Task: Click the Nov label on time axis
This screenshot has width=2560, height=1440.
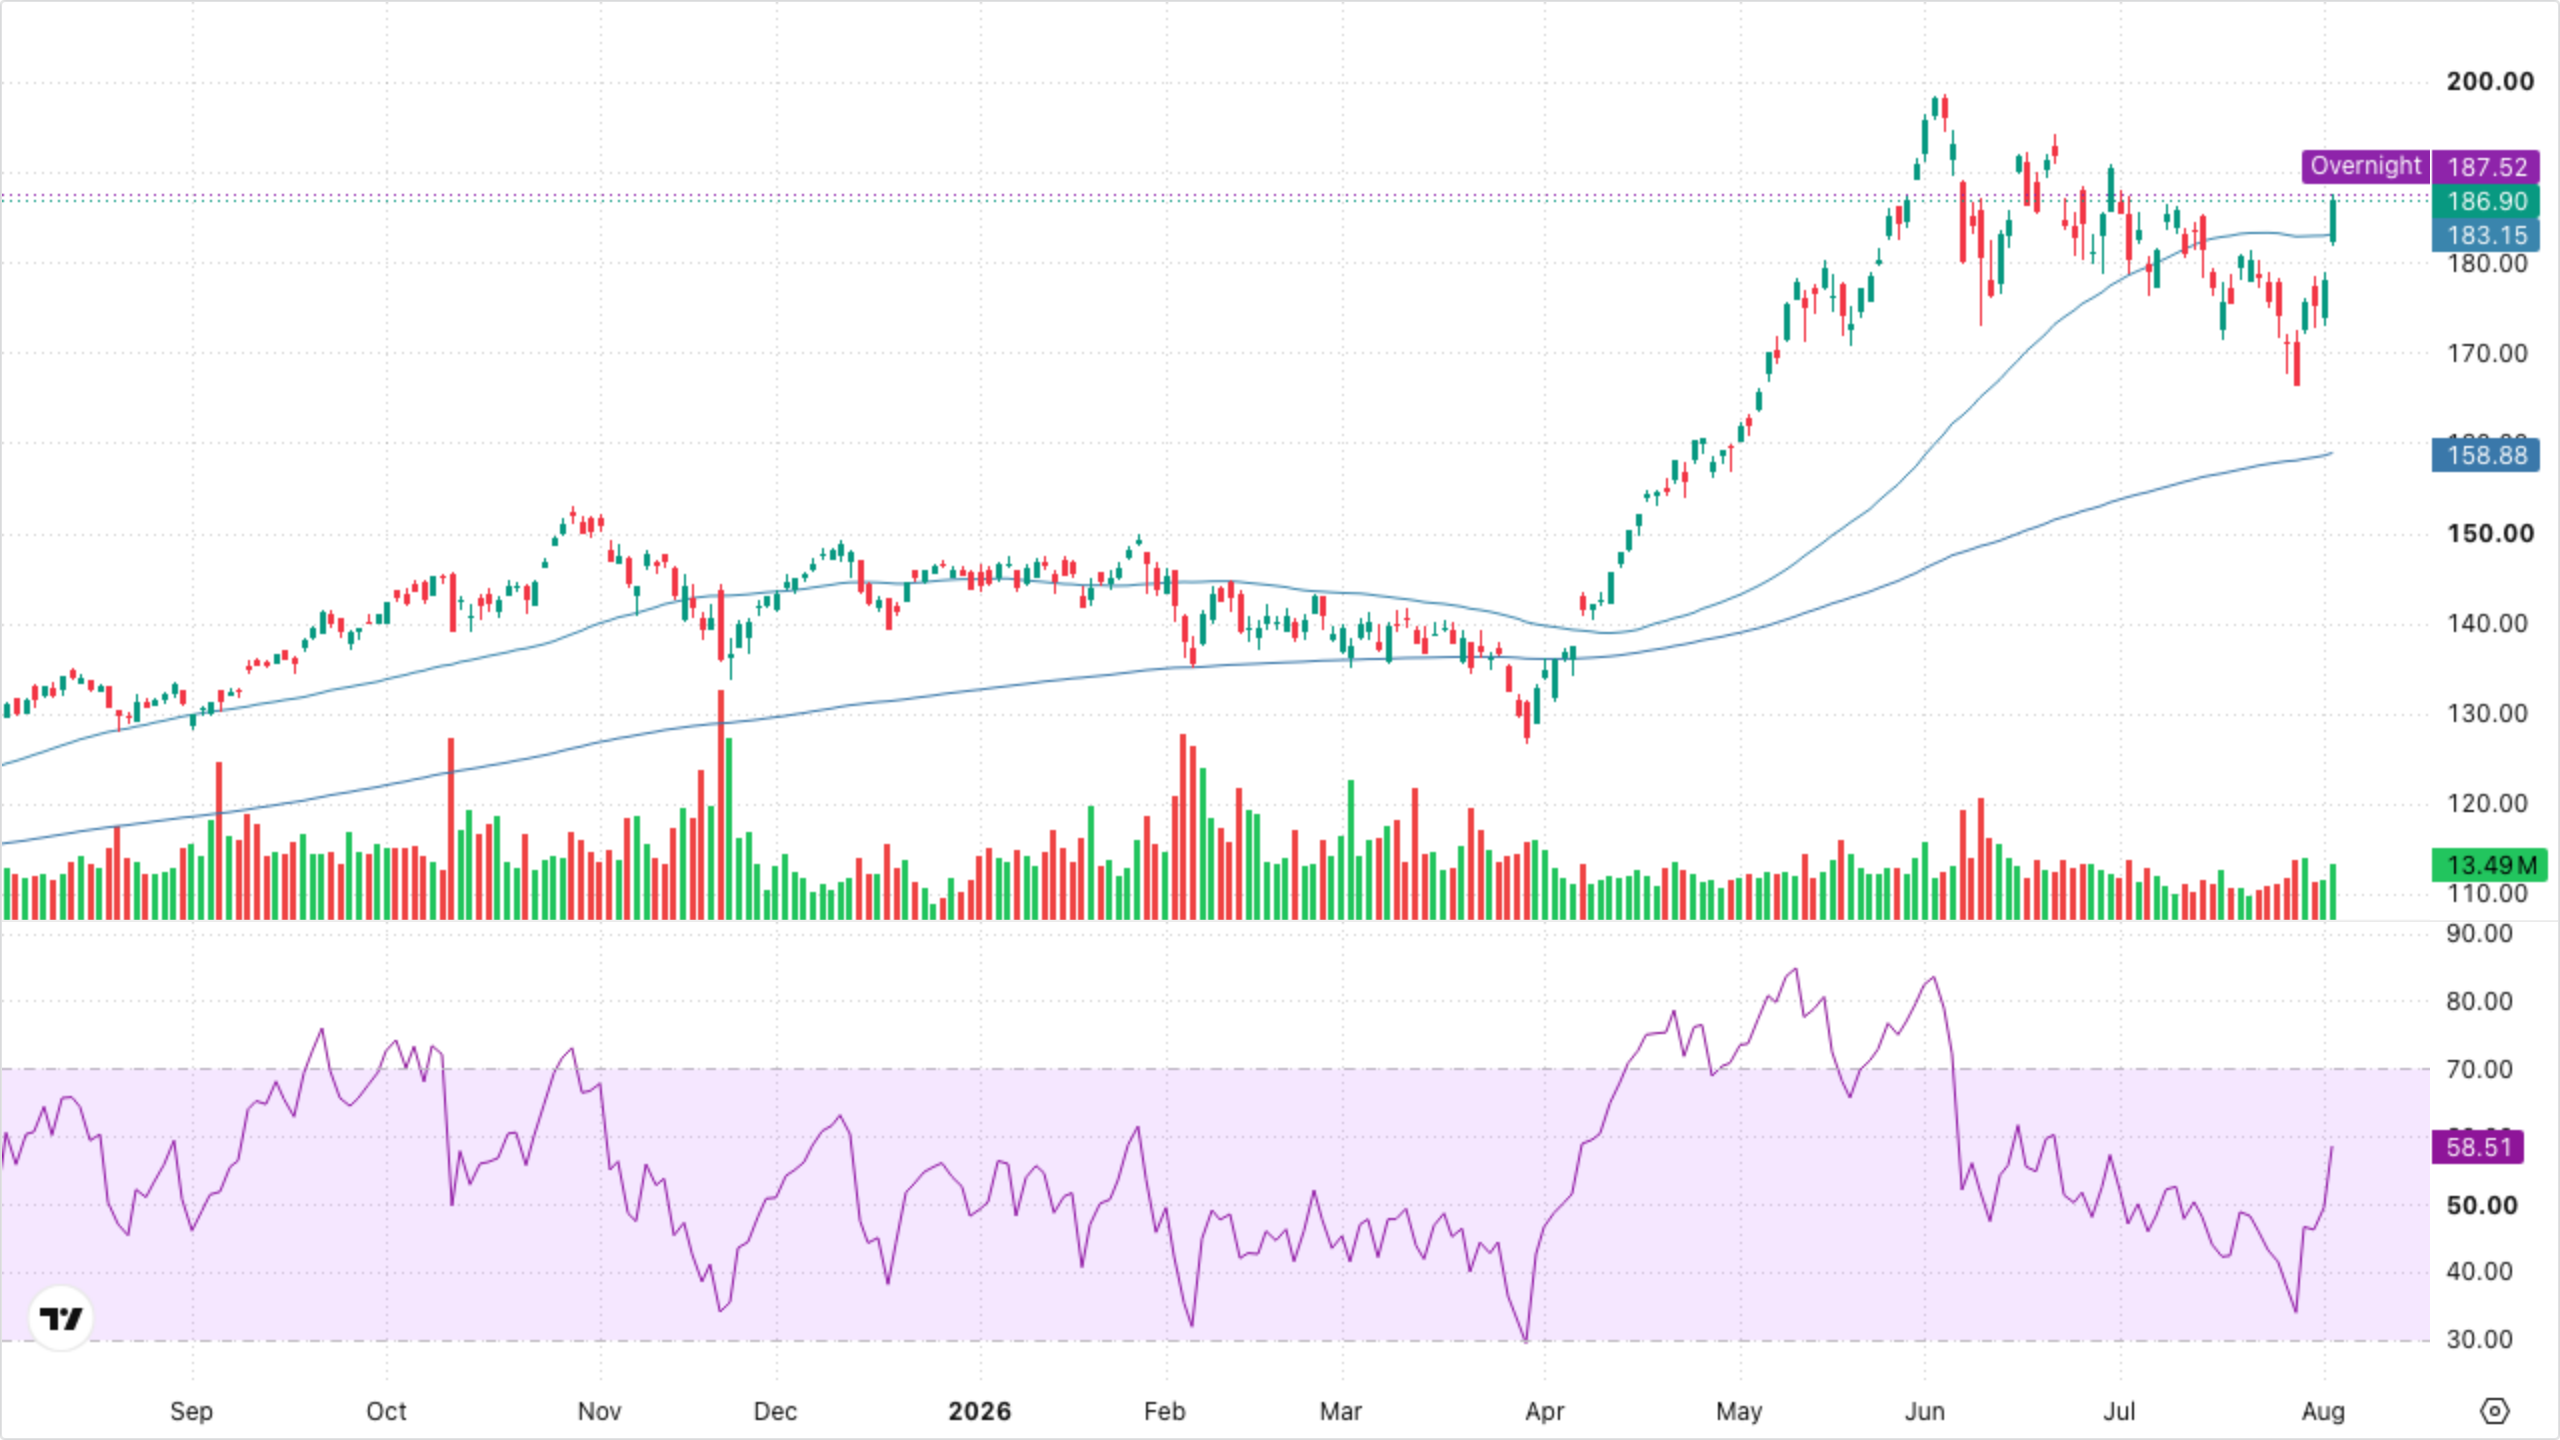Action: click(599, 1411)
